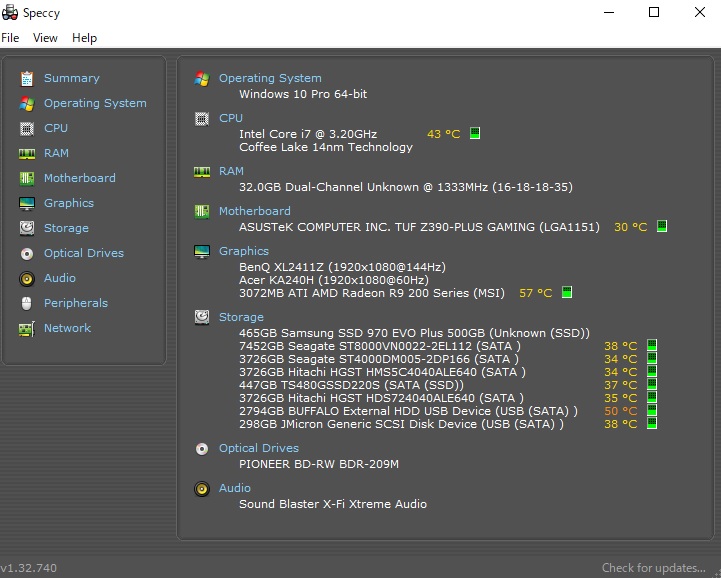This screenshot has width=721, height=578.
Task: Click the Motherboard icon in main panel
Action: click(x=202, y=212)
